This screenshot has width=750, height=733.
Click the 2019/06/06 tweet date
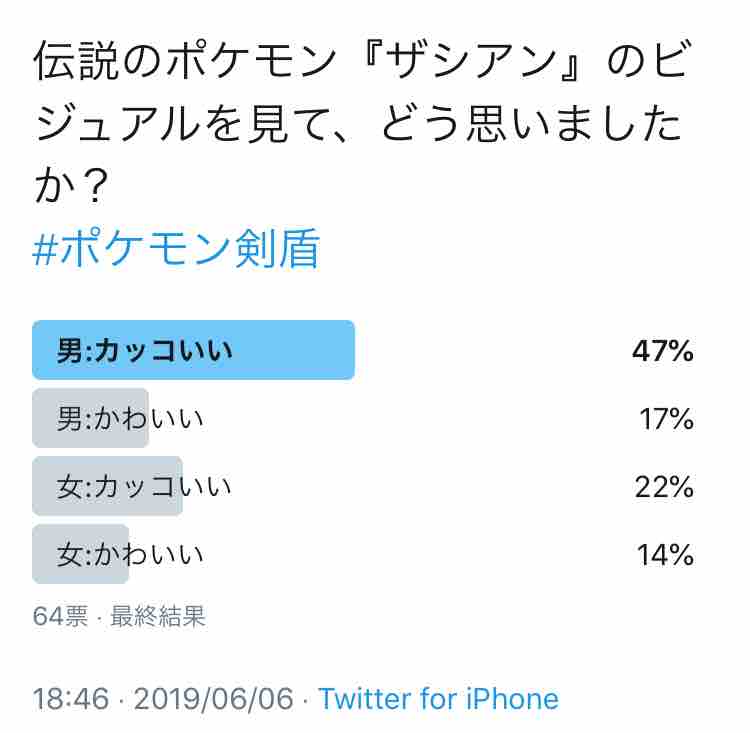213,699
